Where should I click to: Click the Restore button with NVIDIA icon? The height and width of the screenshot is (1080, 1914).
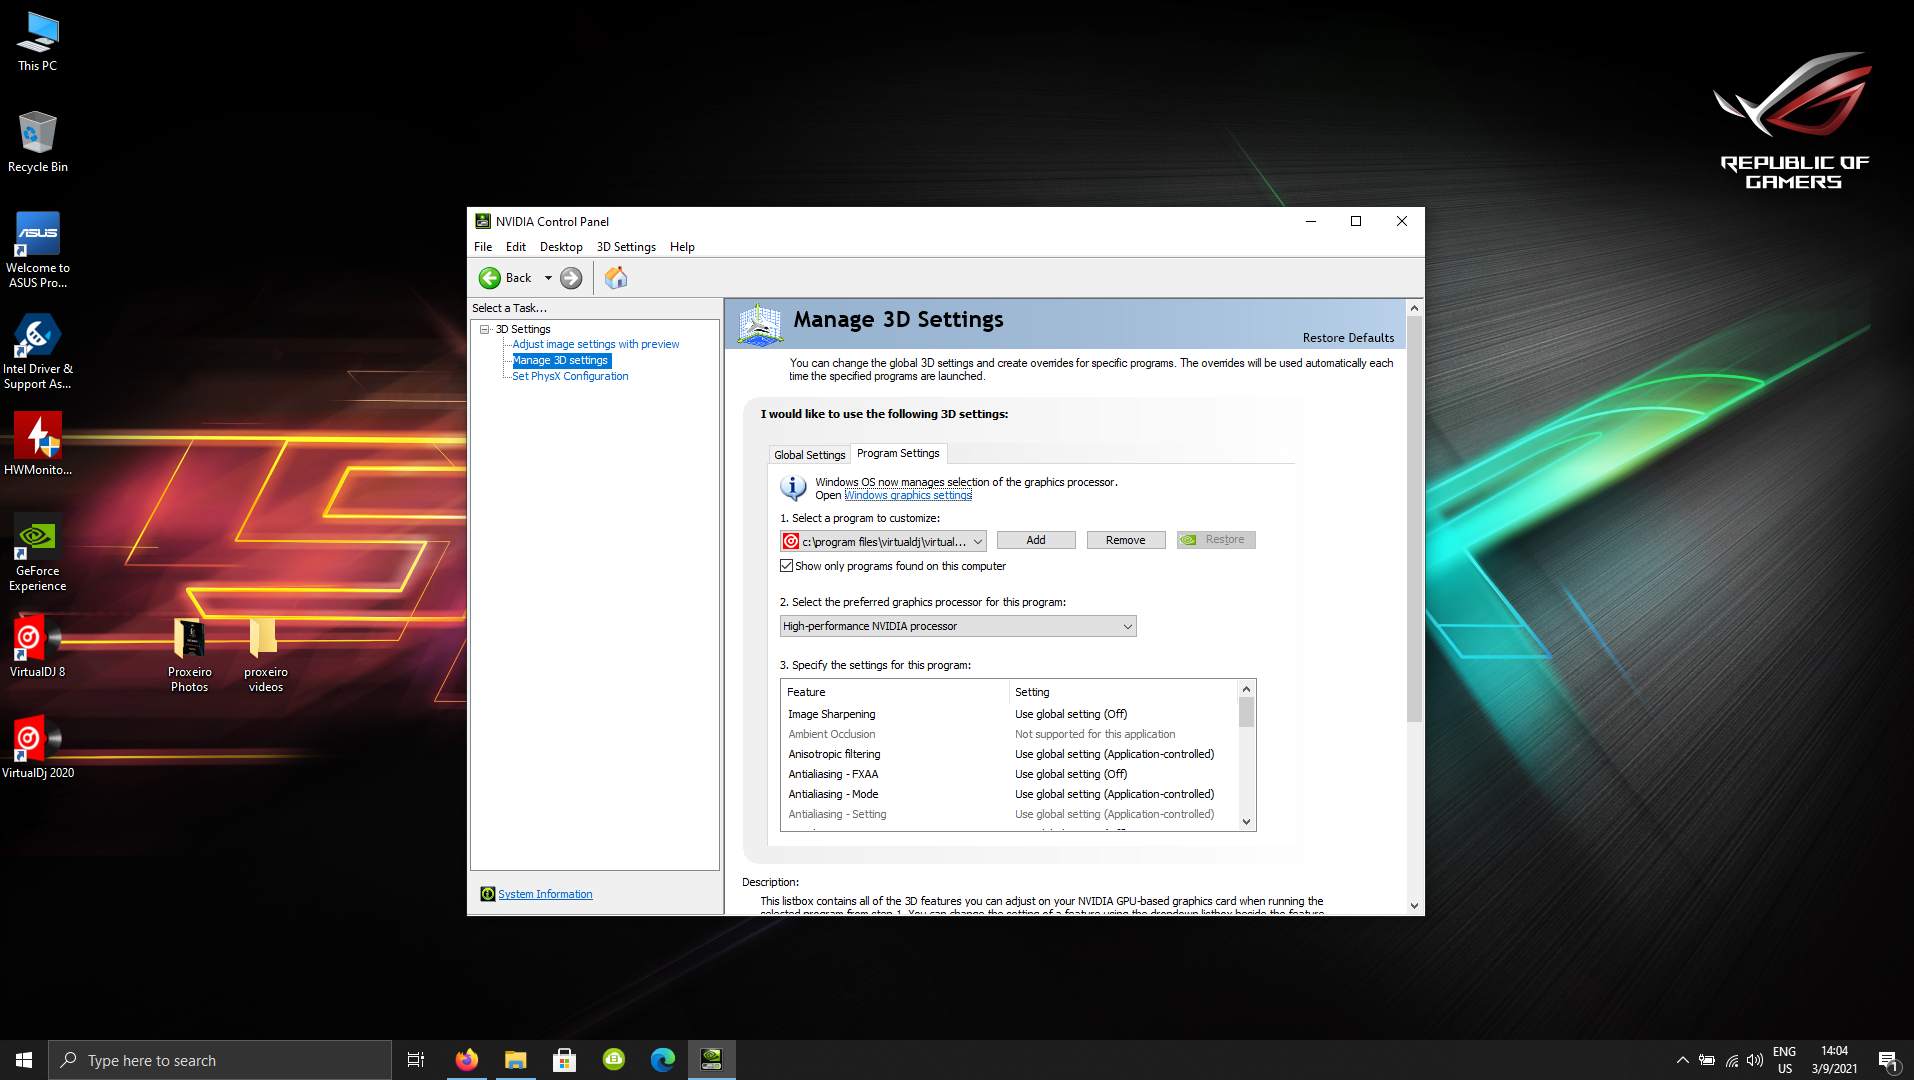point(1215,540)
